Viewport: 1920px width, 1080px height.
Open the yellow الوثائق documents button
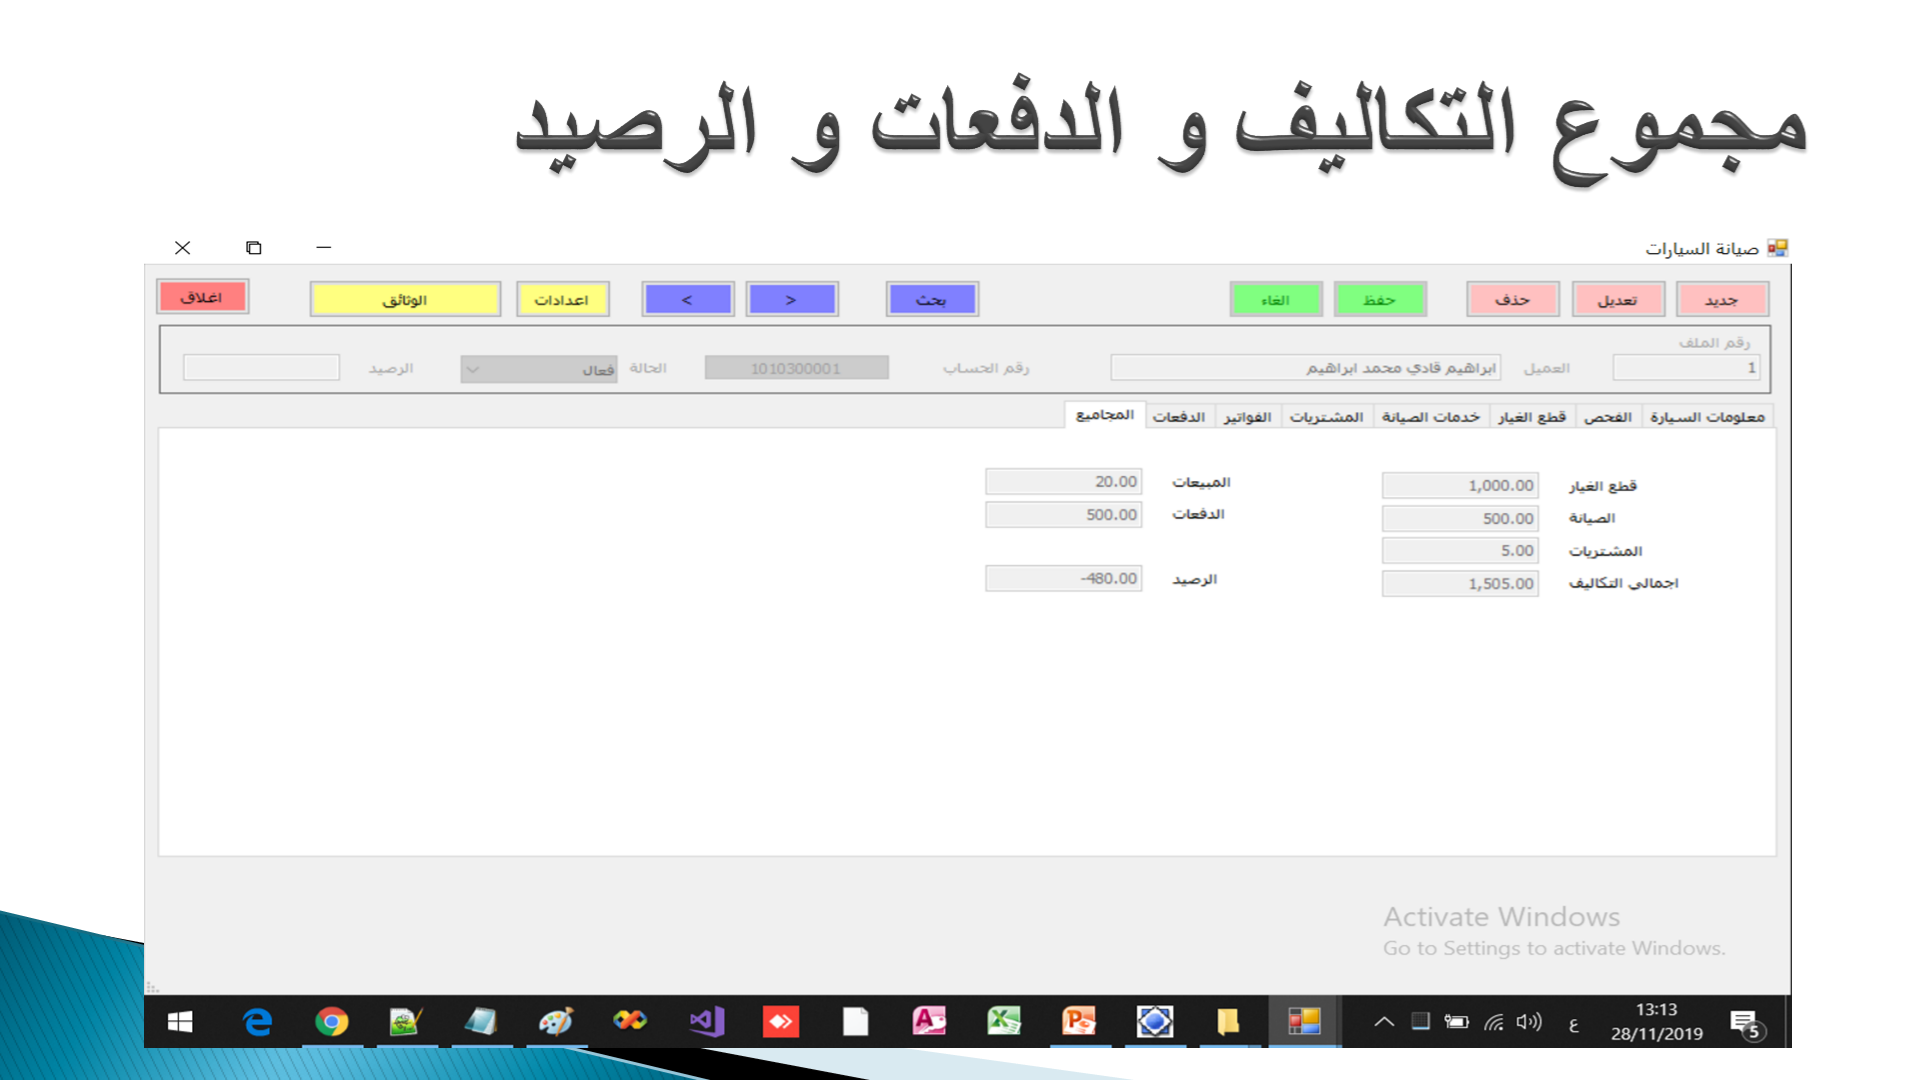pyautogui.click(x=405, y=299)
